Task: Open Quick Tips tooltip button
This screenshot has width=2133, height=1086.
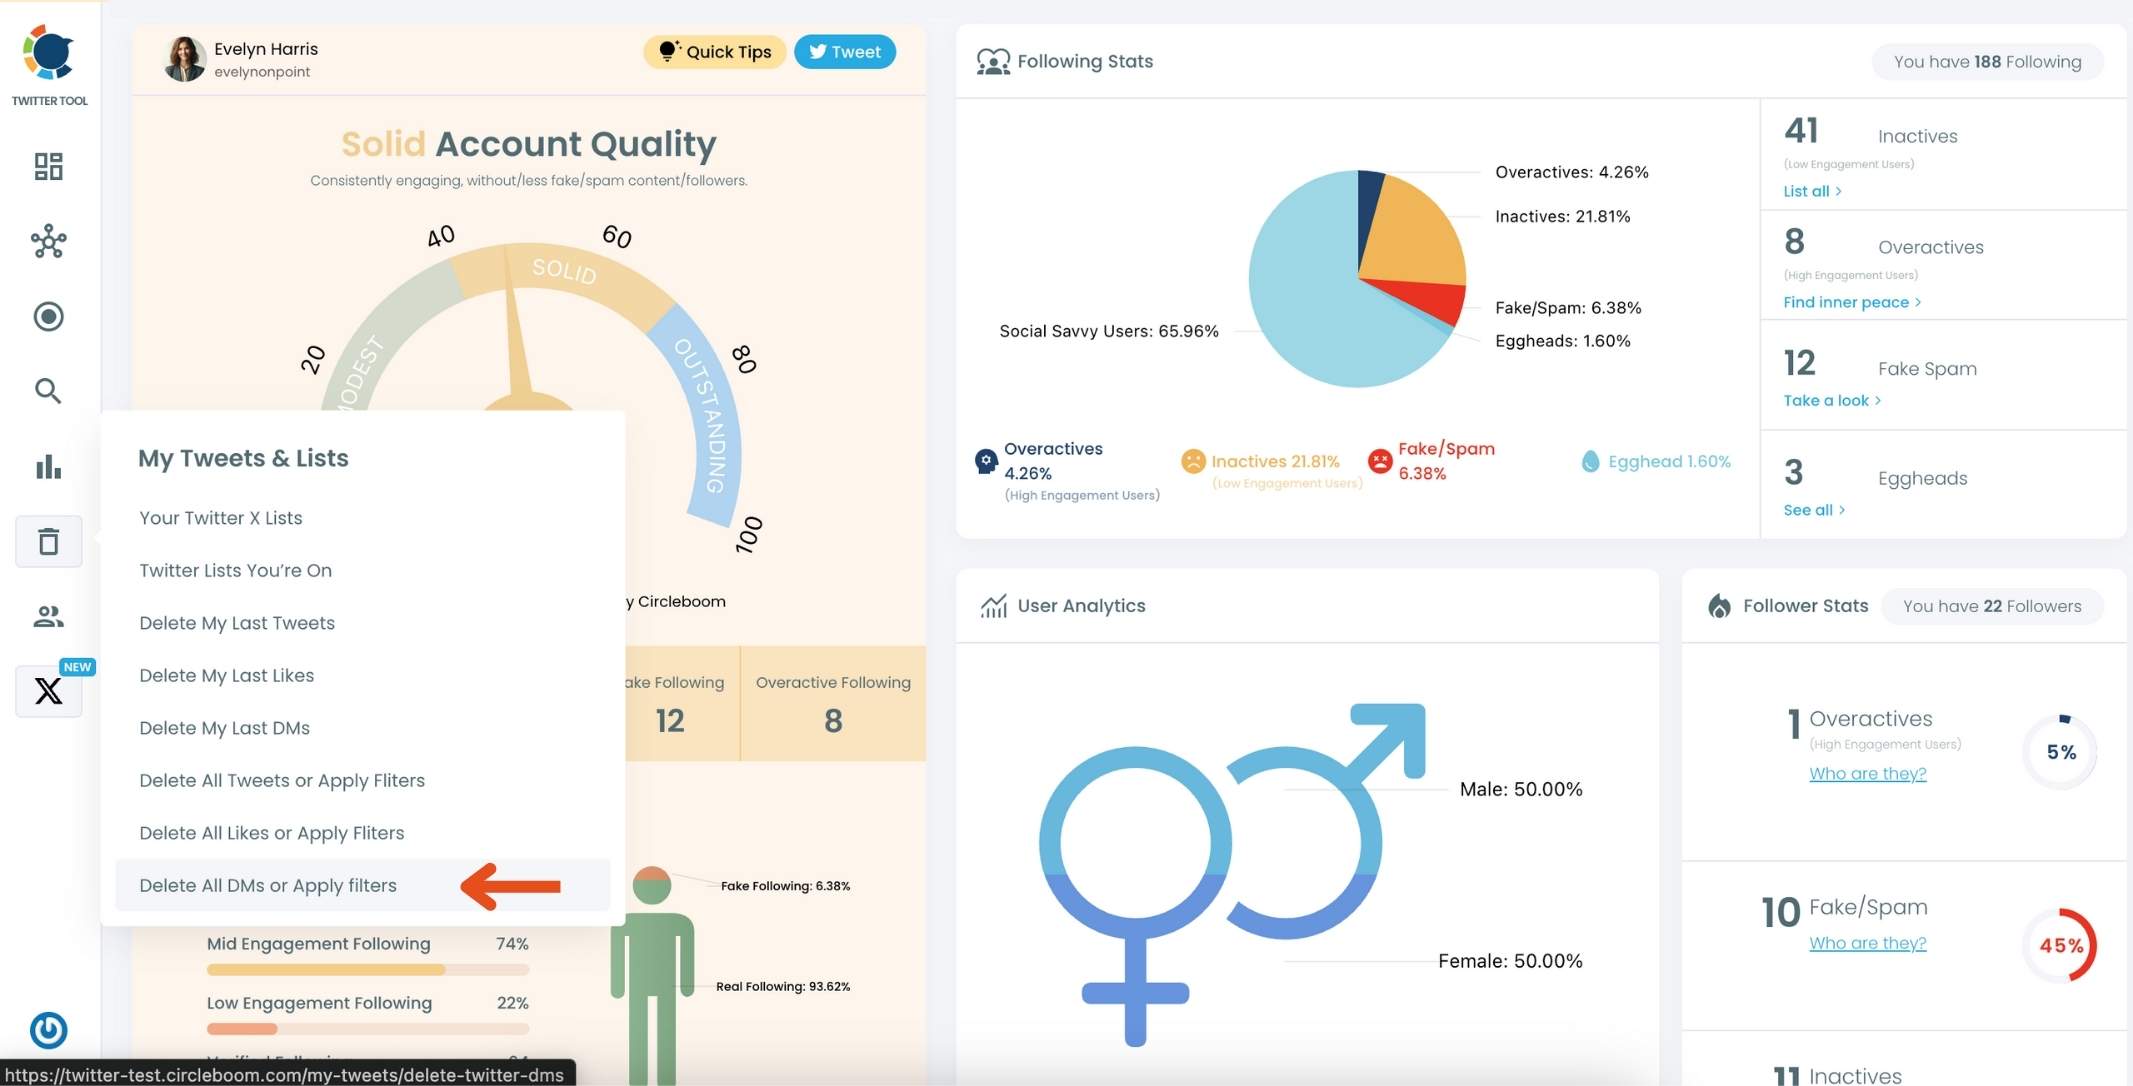Action: 716,51
